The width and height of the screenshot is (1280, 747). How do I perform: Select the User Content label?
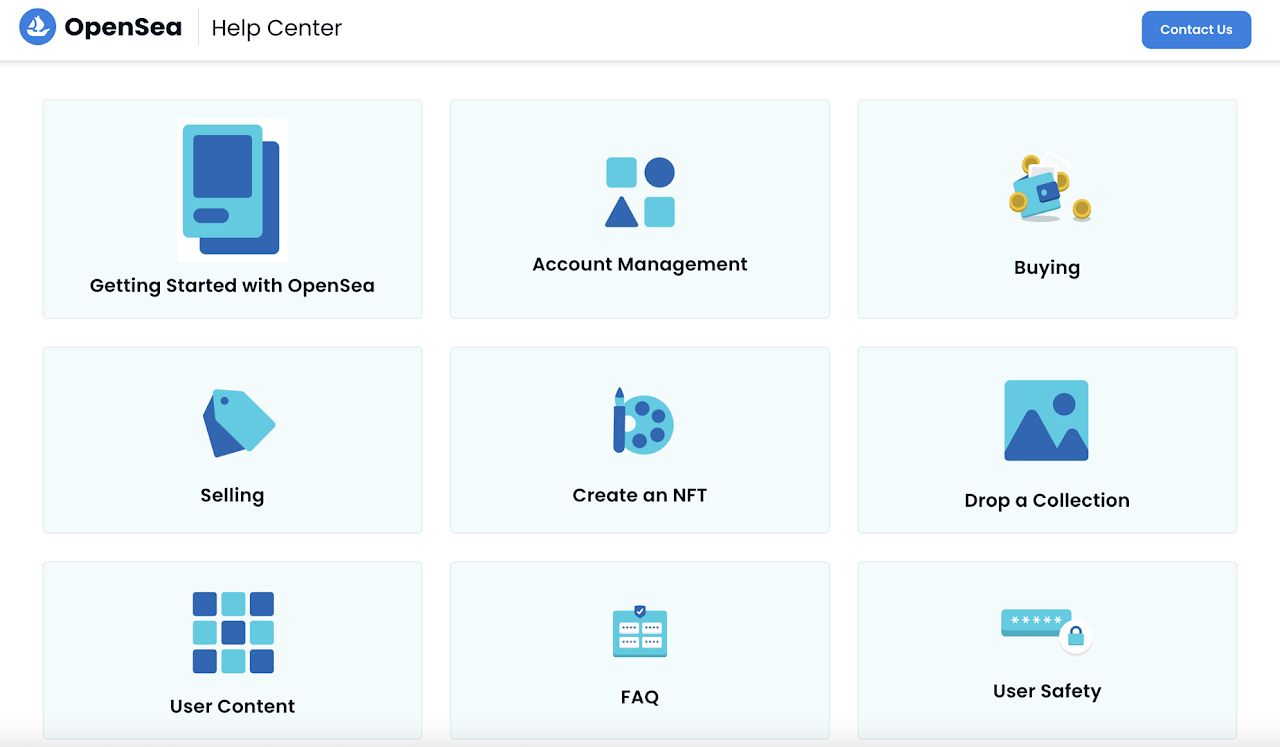(232, 706)
